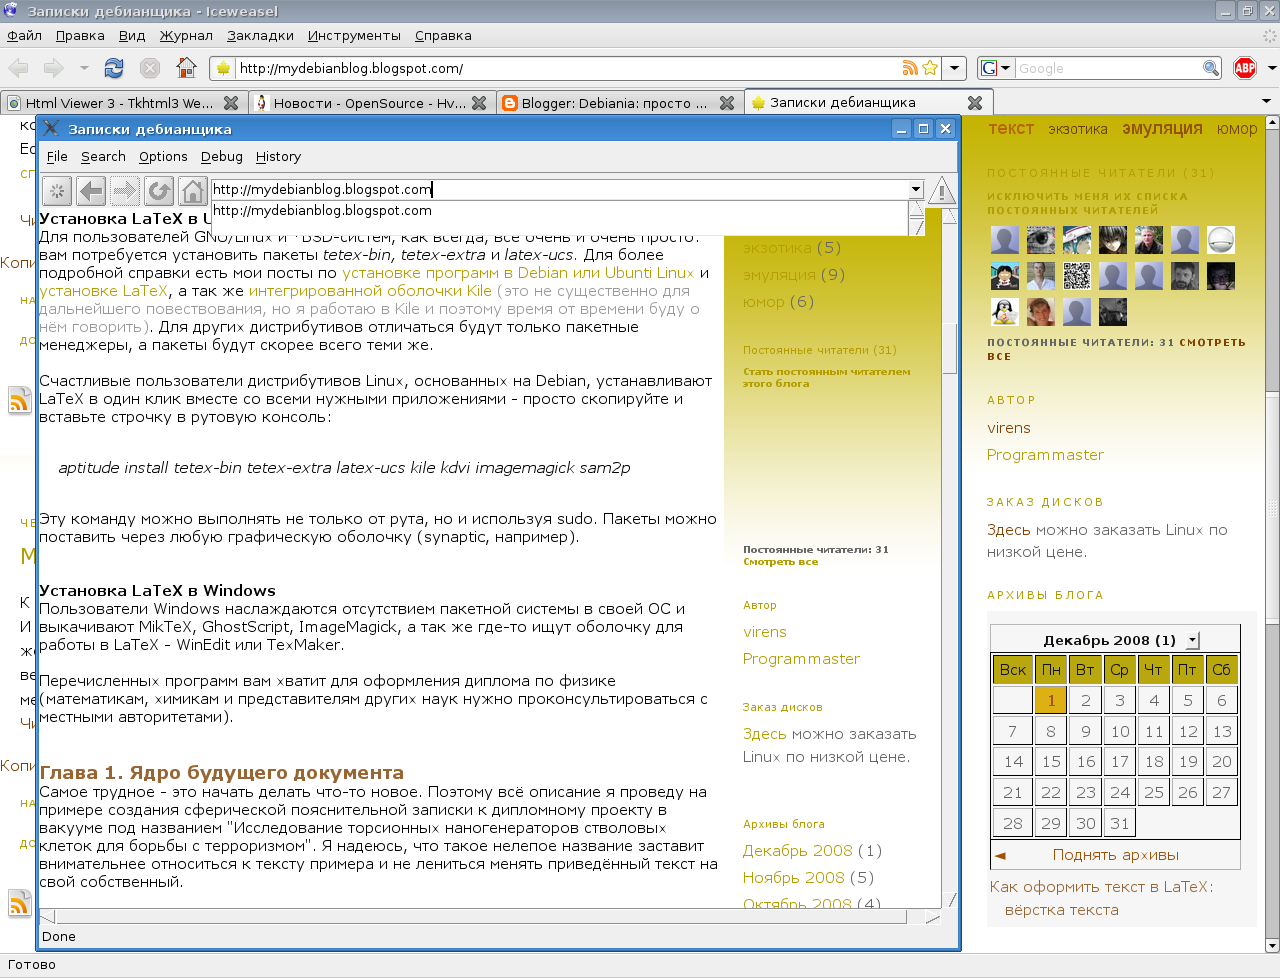Click reload icon in Hv3 toolbar

click(x=159, y=190)
